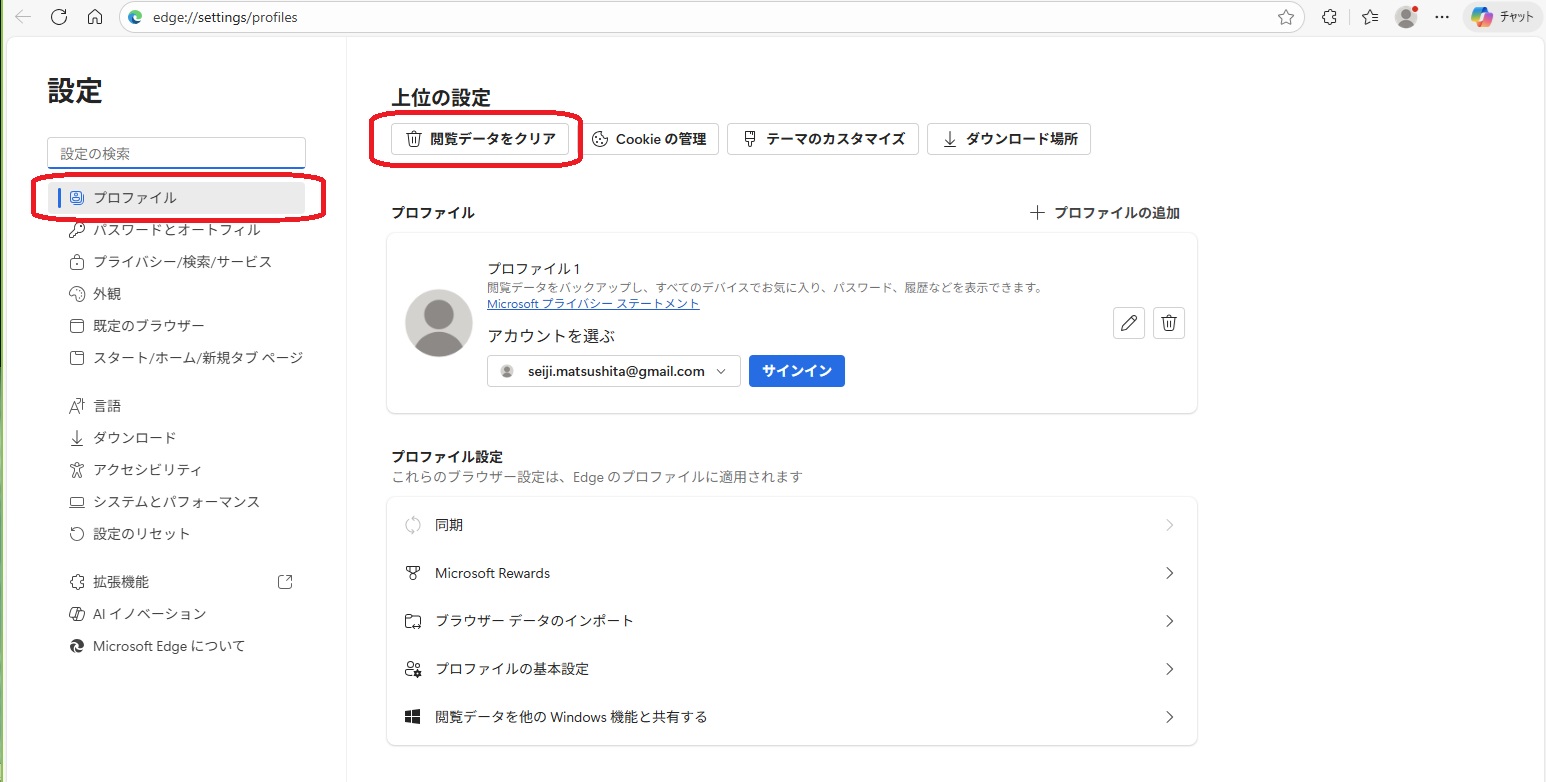Delete プロファイル 1 with the trash icon
The height and width of the screenshot is (782, 1546).
[x=1169, y=323]
